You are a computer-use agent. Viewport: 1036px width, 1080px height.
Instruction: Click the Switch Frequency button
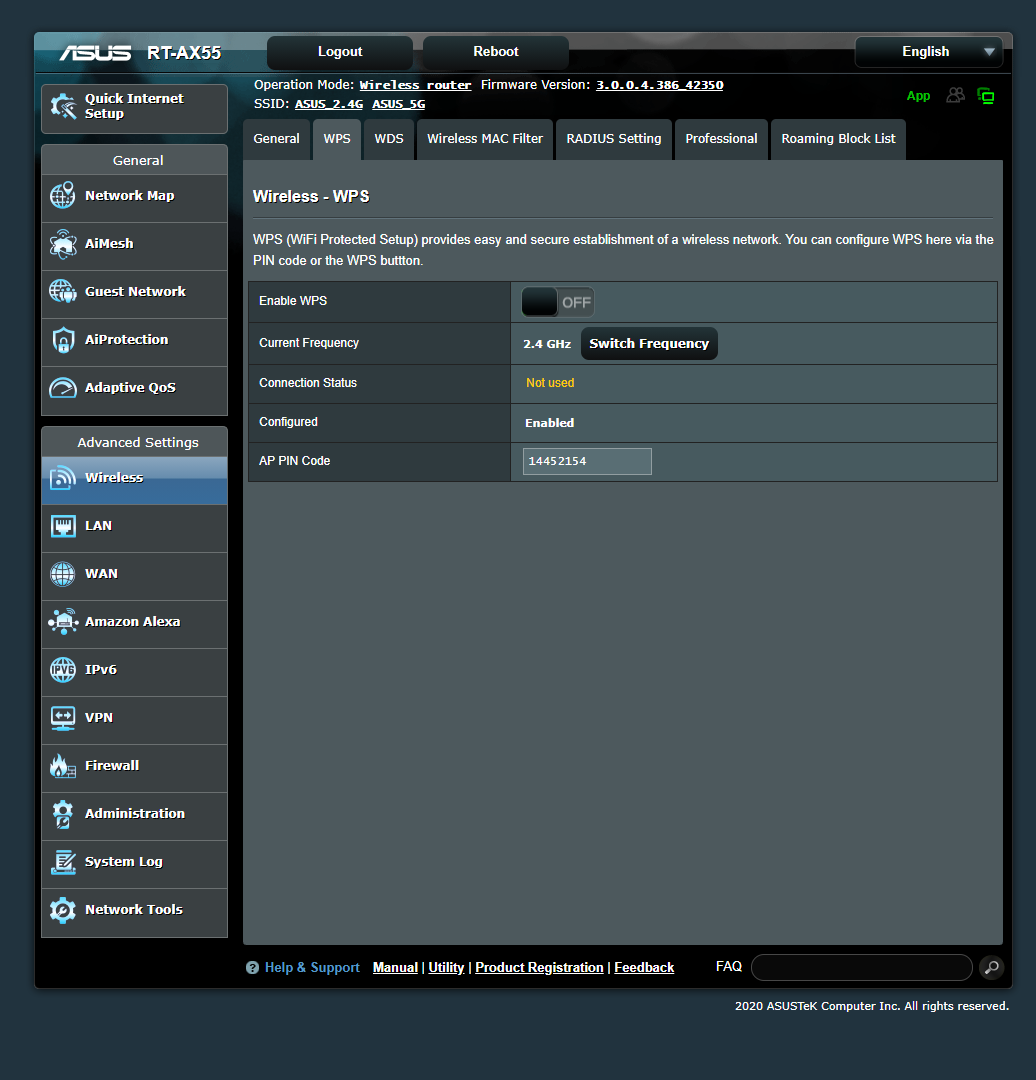point(649,343)
